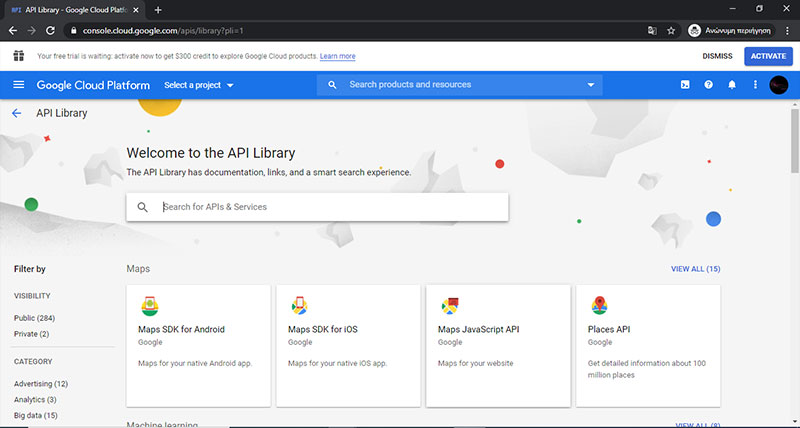
Task: View all 15 Maps APIs
Action: coord(695,269)
